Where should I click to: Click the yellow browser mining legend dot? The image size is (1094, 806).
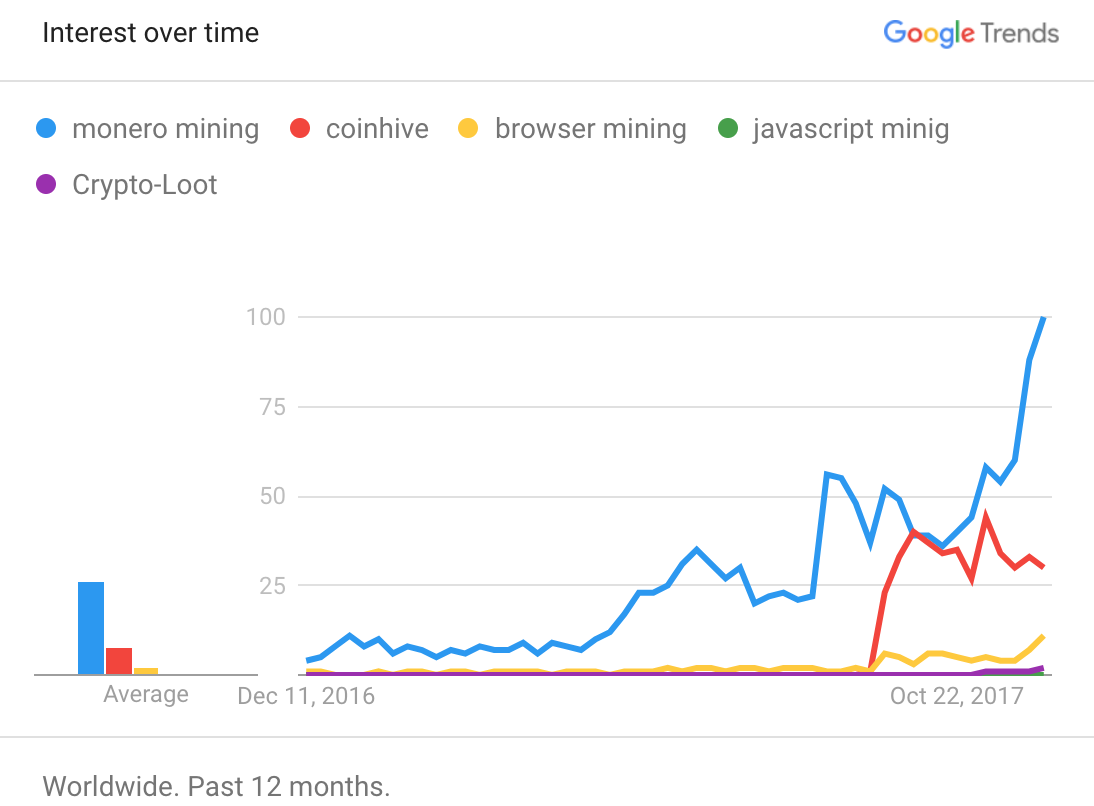coord(468,129)
